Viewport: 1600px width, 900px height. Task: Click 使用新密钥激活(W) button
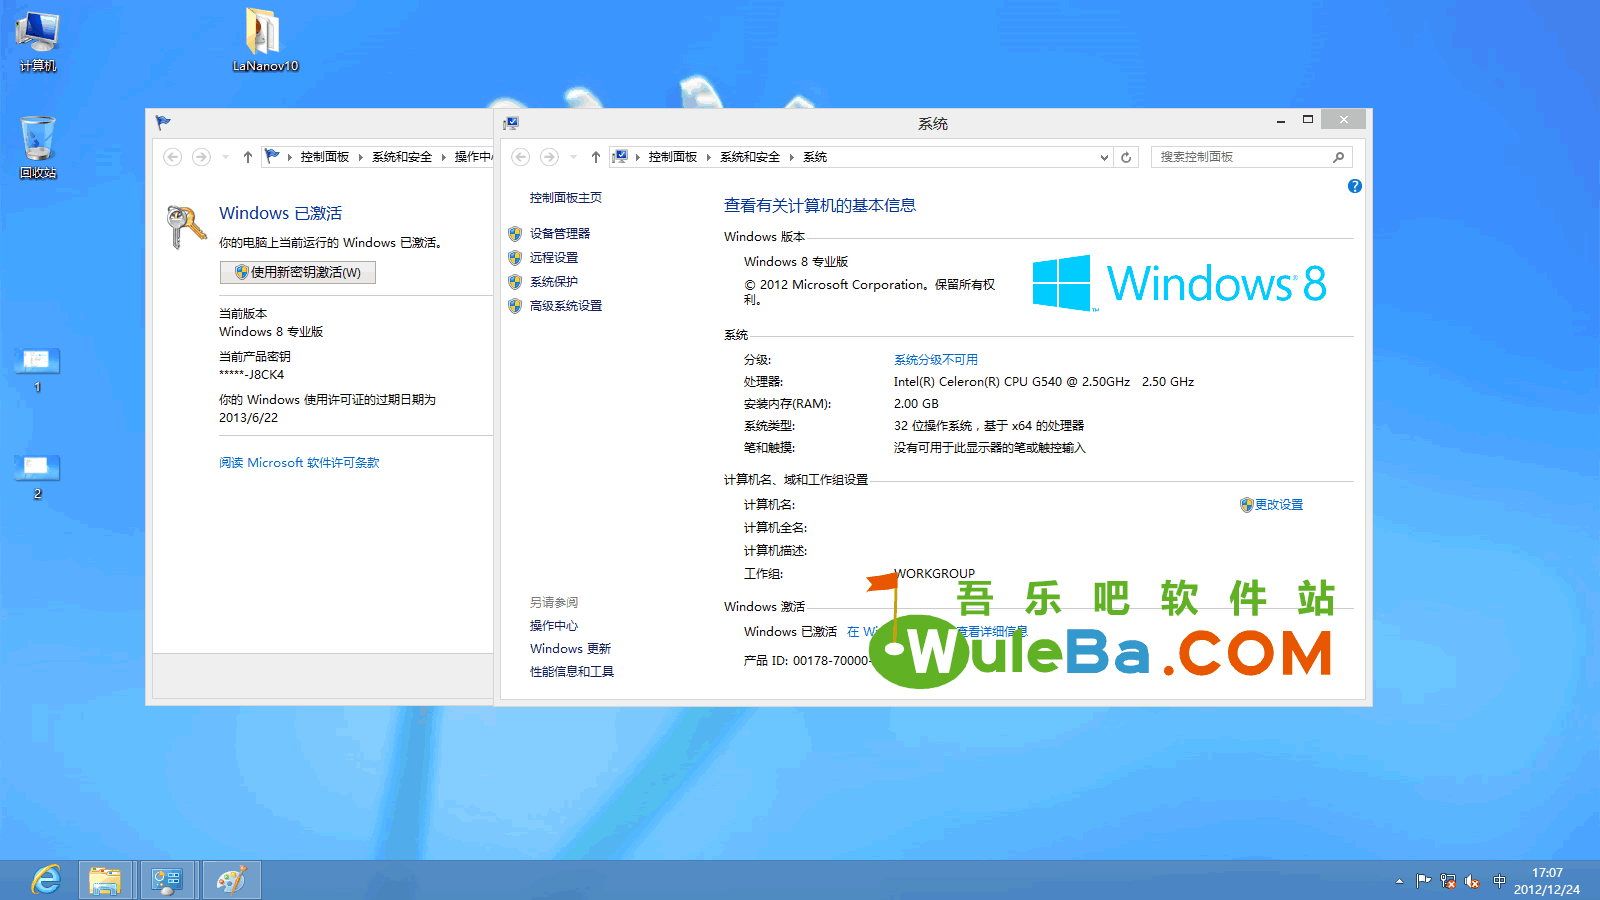tap(298, 272)
